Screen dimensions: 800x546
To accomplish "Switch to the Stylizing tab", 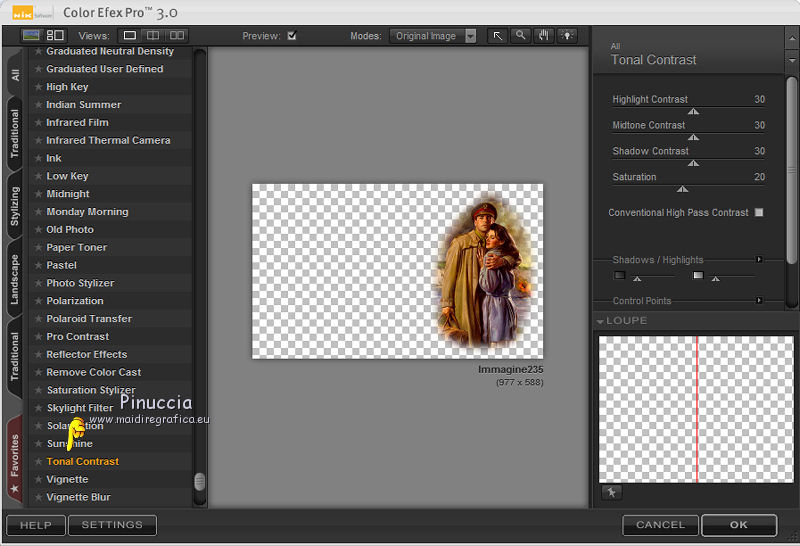I will [x=14, y=205].
